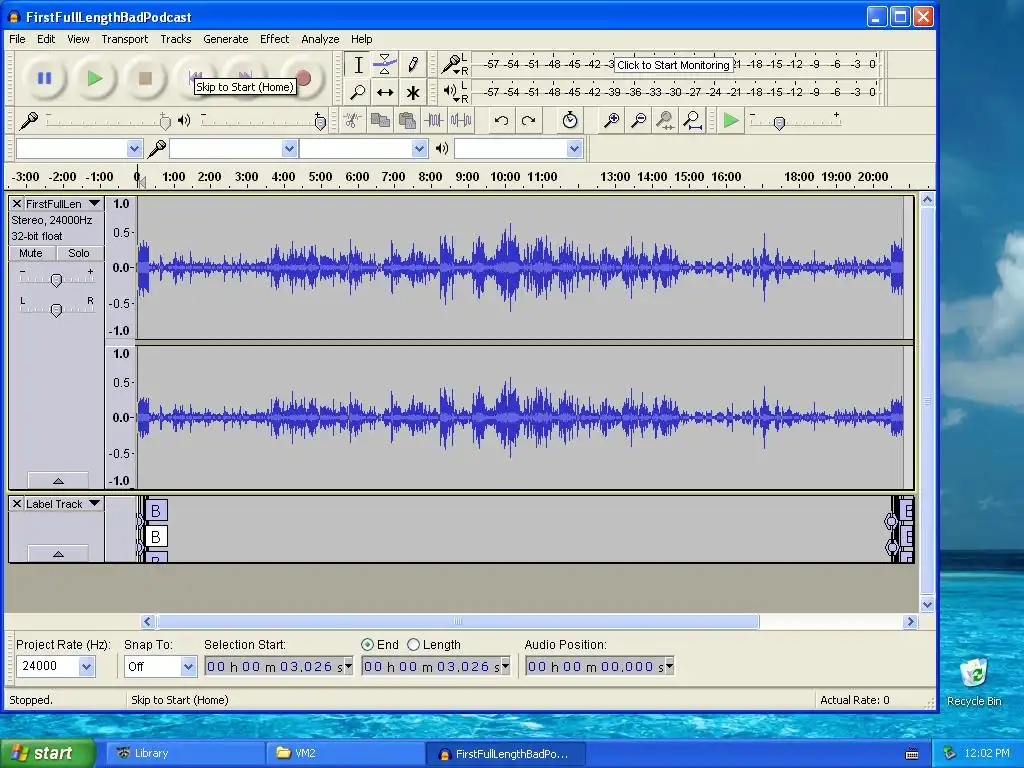Mute the FirstFullLen track
Screen dimensions: 1024x768
(x=31, y=253)
